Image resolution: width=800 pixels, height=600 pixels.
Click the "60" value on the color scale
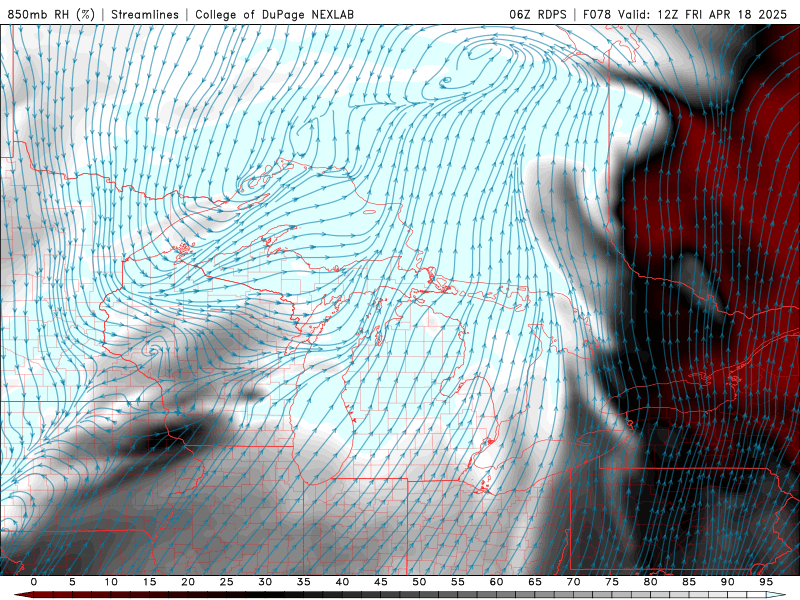coord(496,582)
